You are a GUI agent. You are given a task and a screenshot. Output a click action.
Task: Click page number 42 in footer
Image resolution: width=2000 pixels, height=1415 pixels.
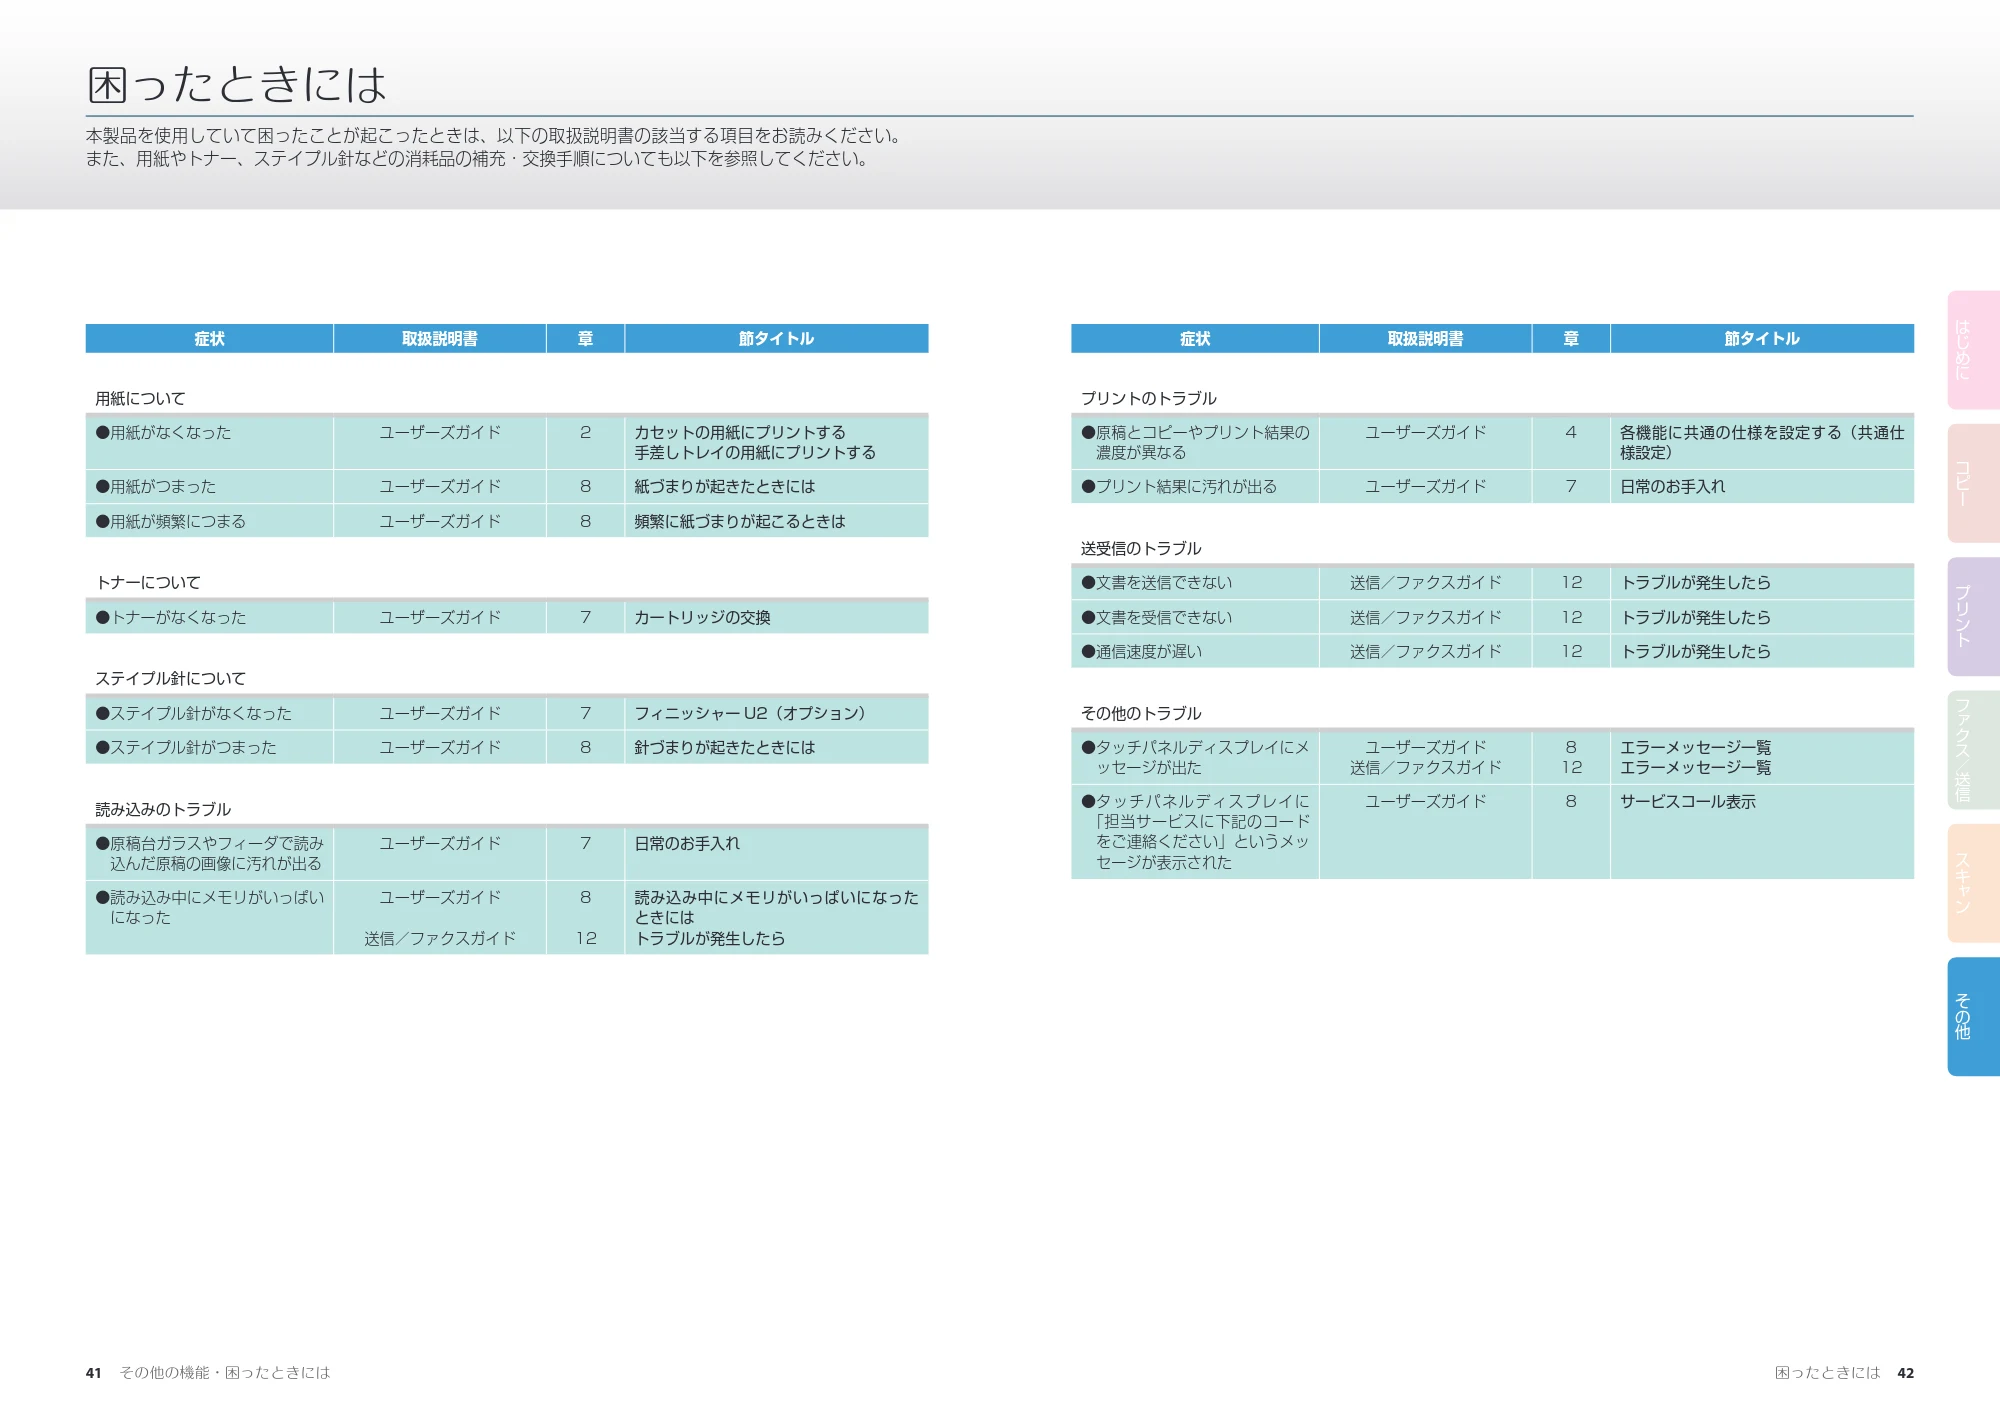click(x=1905, y=1373)
